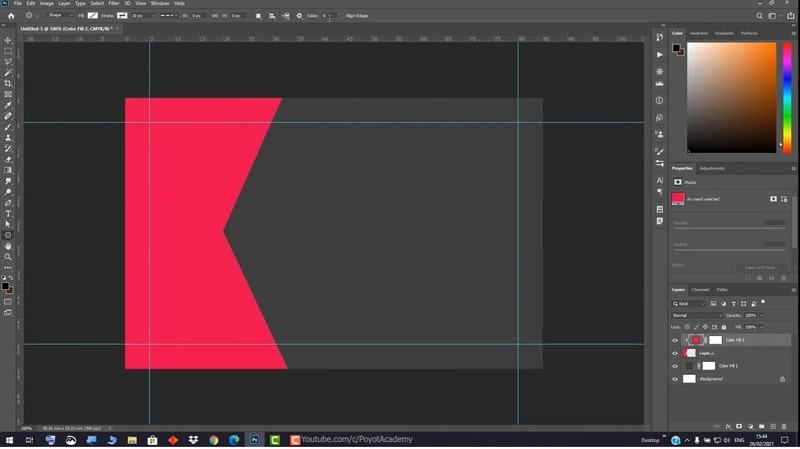The width and height of the screenshot is (800, 449).
Task: Select the Move tool
Action: (8, 40)
